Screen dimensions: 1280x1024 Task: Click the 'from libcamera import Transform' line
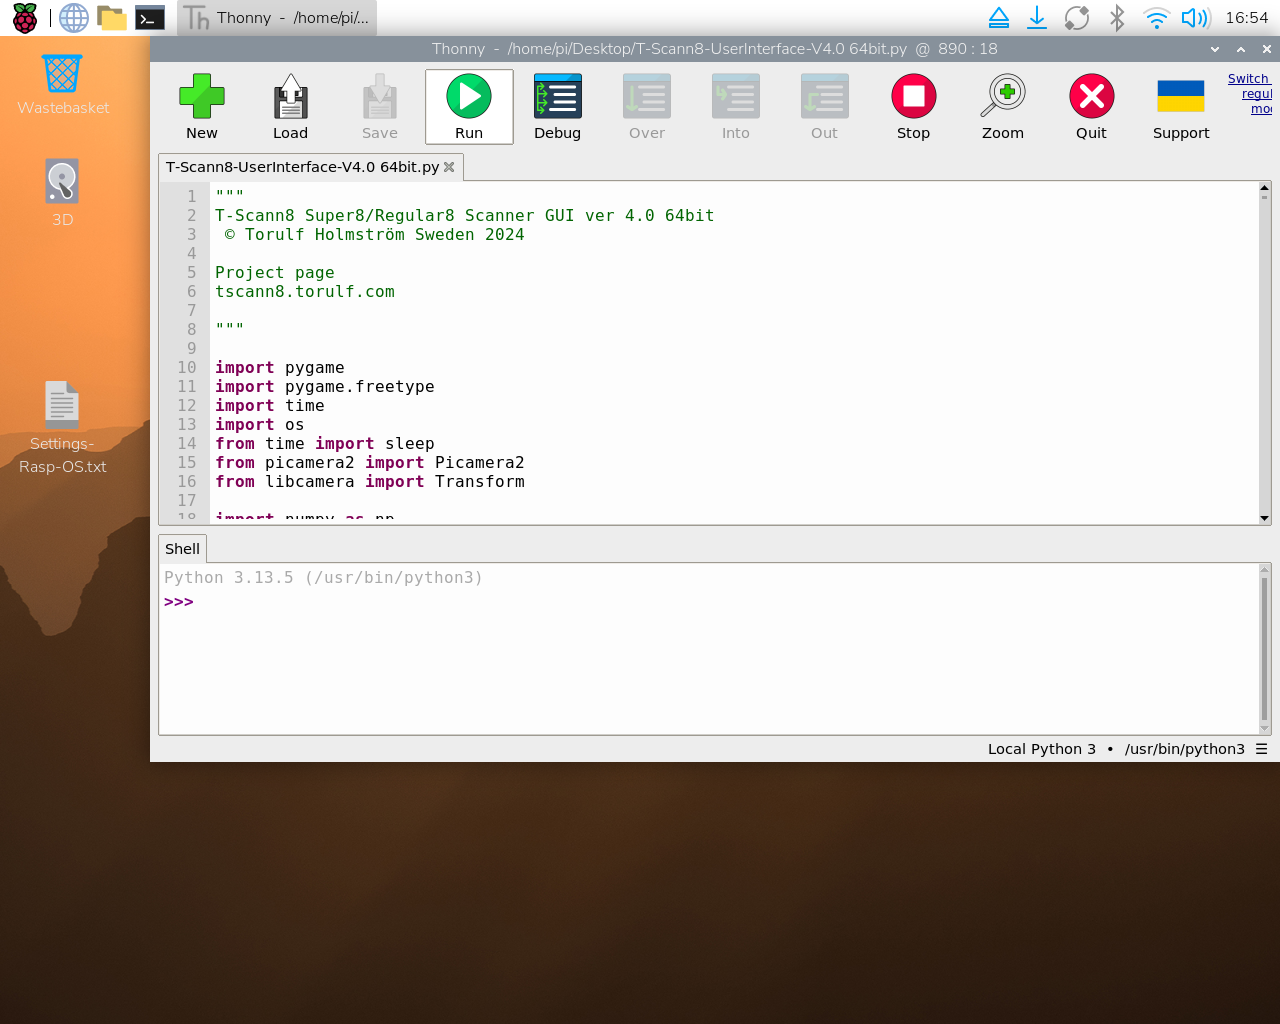(x=370, y=482)
